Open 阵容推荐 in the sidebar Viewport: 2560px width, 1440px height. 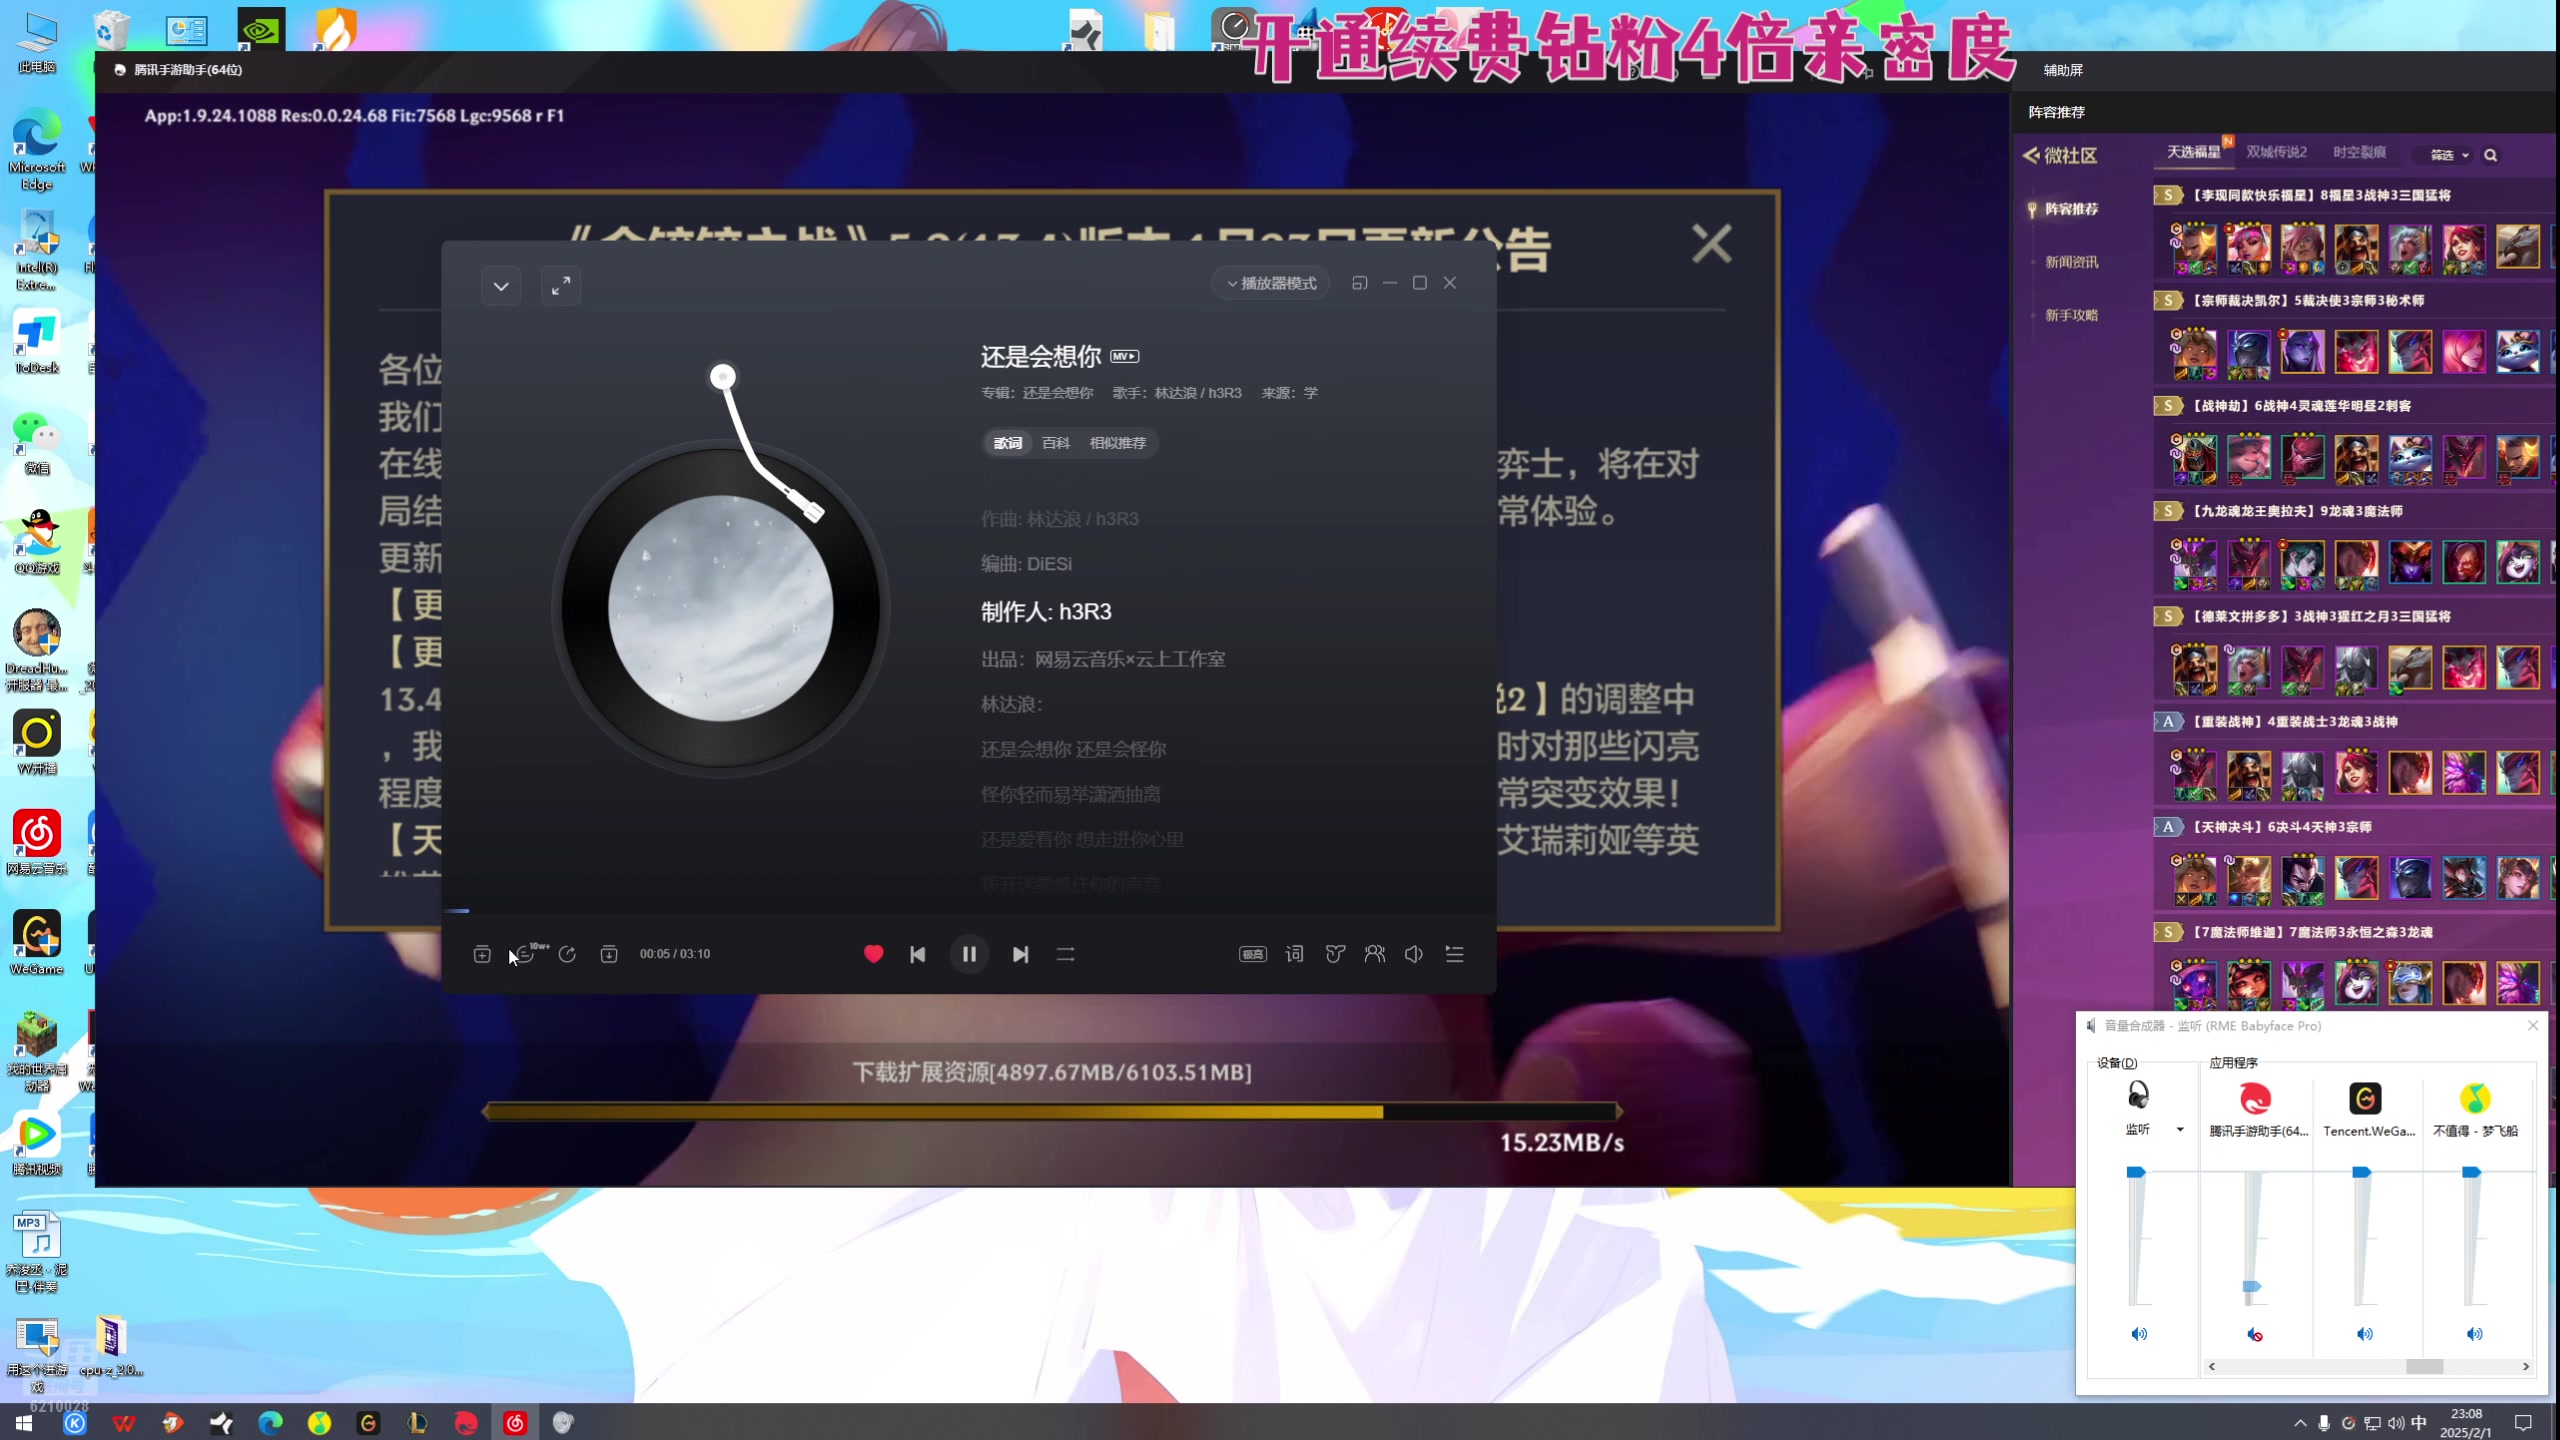(2071, 209)
